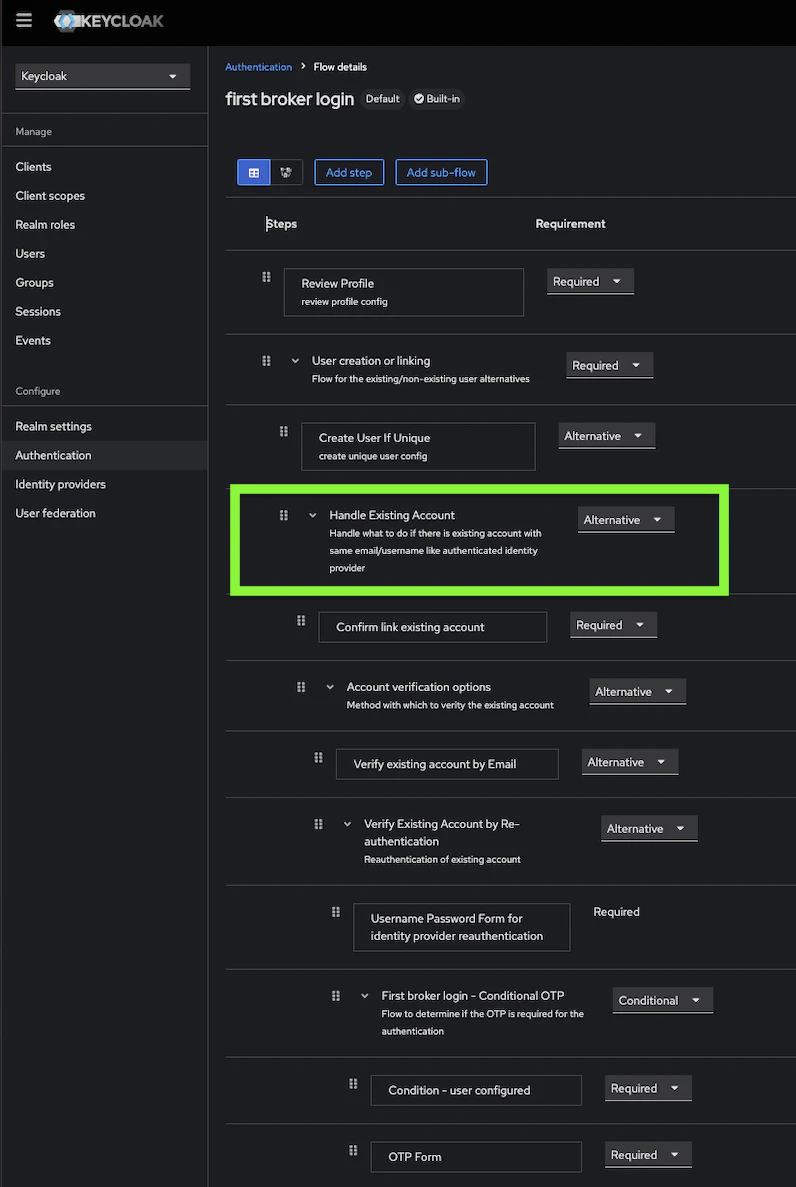Select the Verify existing account by Email step box
The width and height of the screenshot is (796, 1187).
447,765
